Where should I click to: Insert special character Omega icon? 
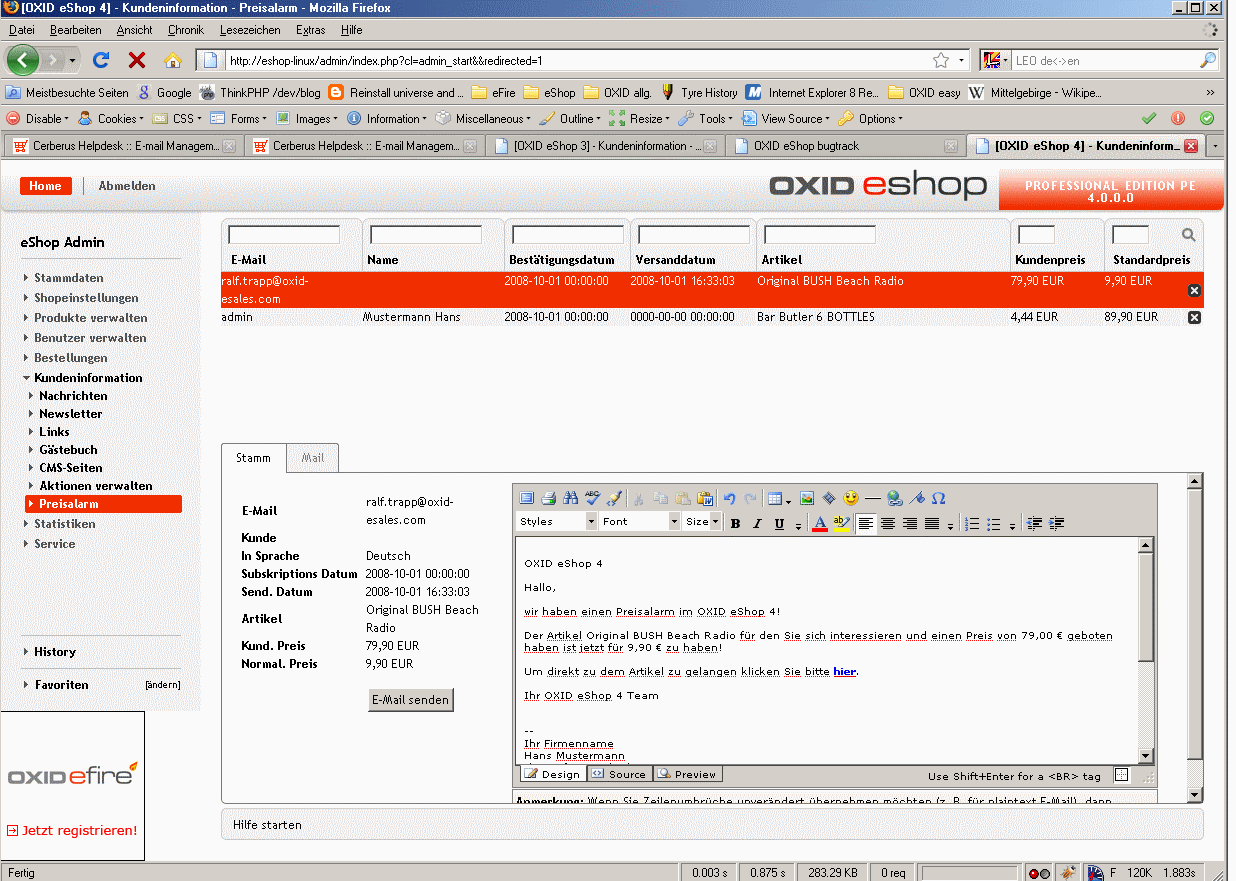[938, 498]
